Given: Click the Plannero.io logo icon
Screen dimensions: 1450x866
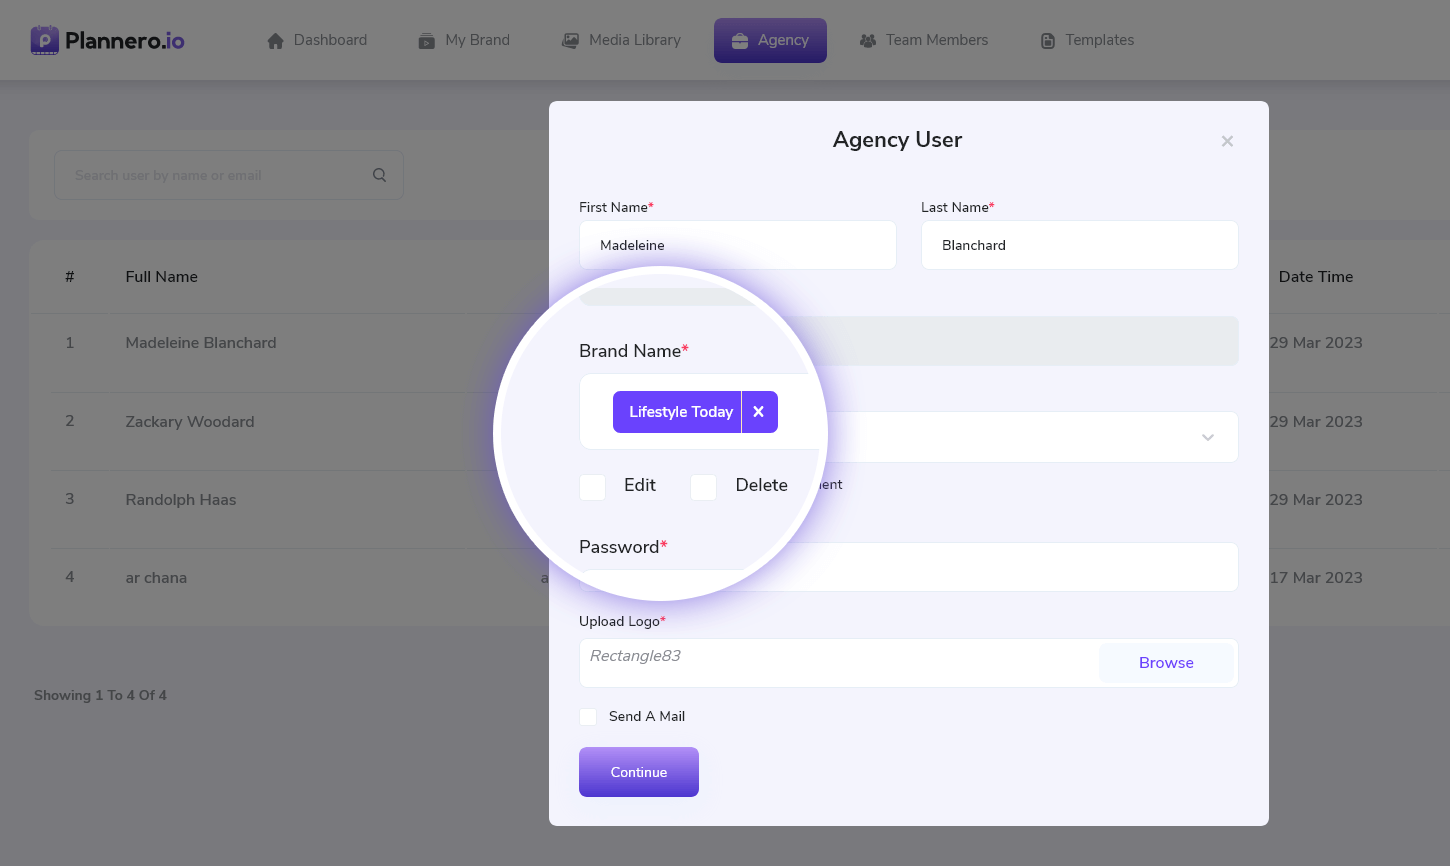Looking at the screenshot, I should tap(45, 40).
